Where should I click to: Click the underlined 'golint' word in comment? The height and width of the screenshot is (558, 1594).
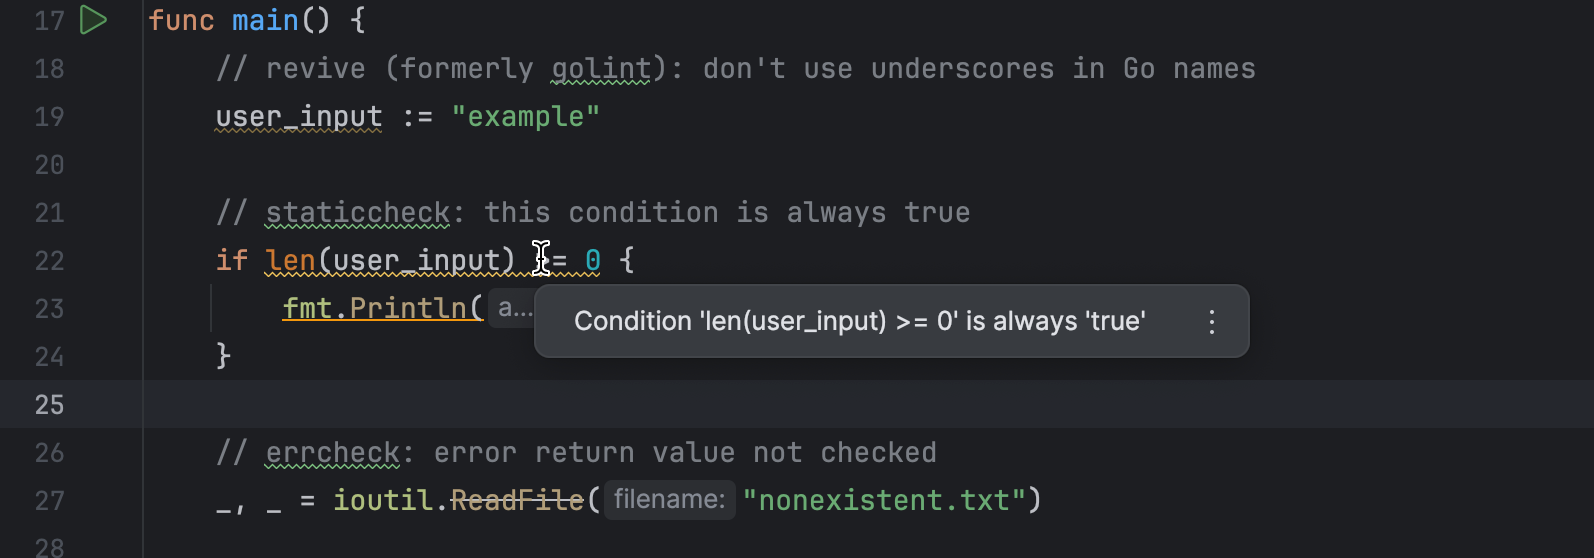[x=601, y=69]
